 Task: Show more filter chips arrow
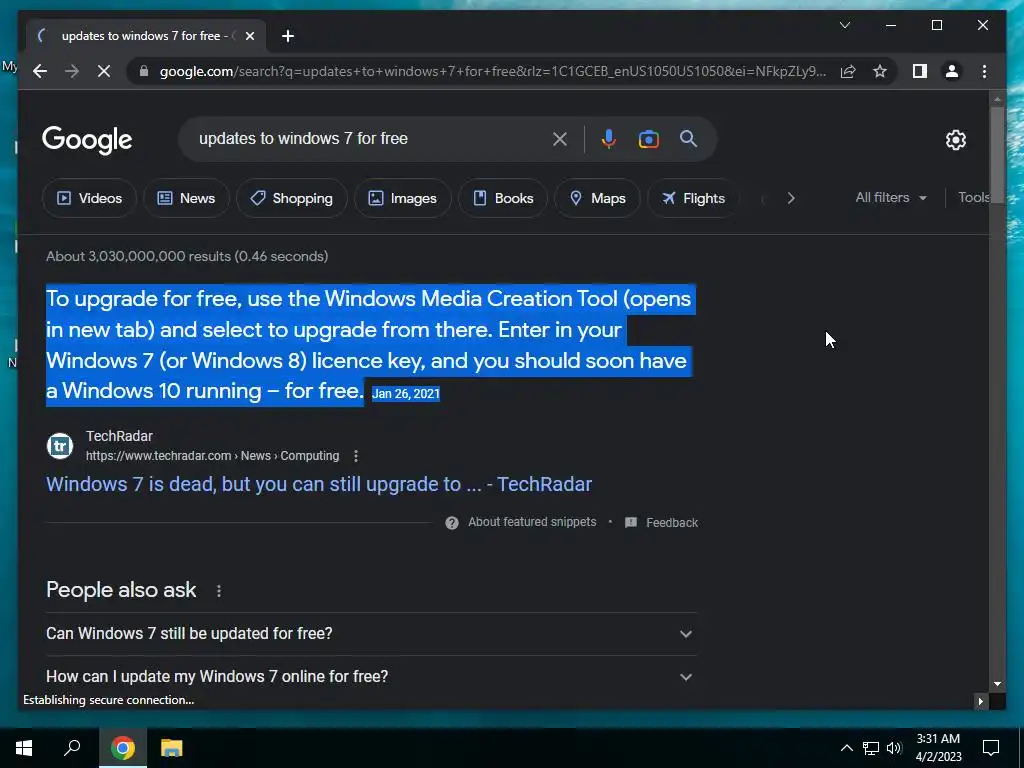click(791, 198)
